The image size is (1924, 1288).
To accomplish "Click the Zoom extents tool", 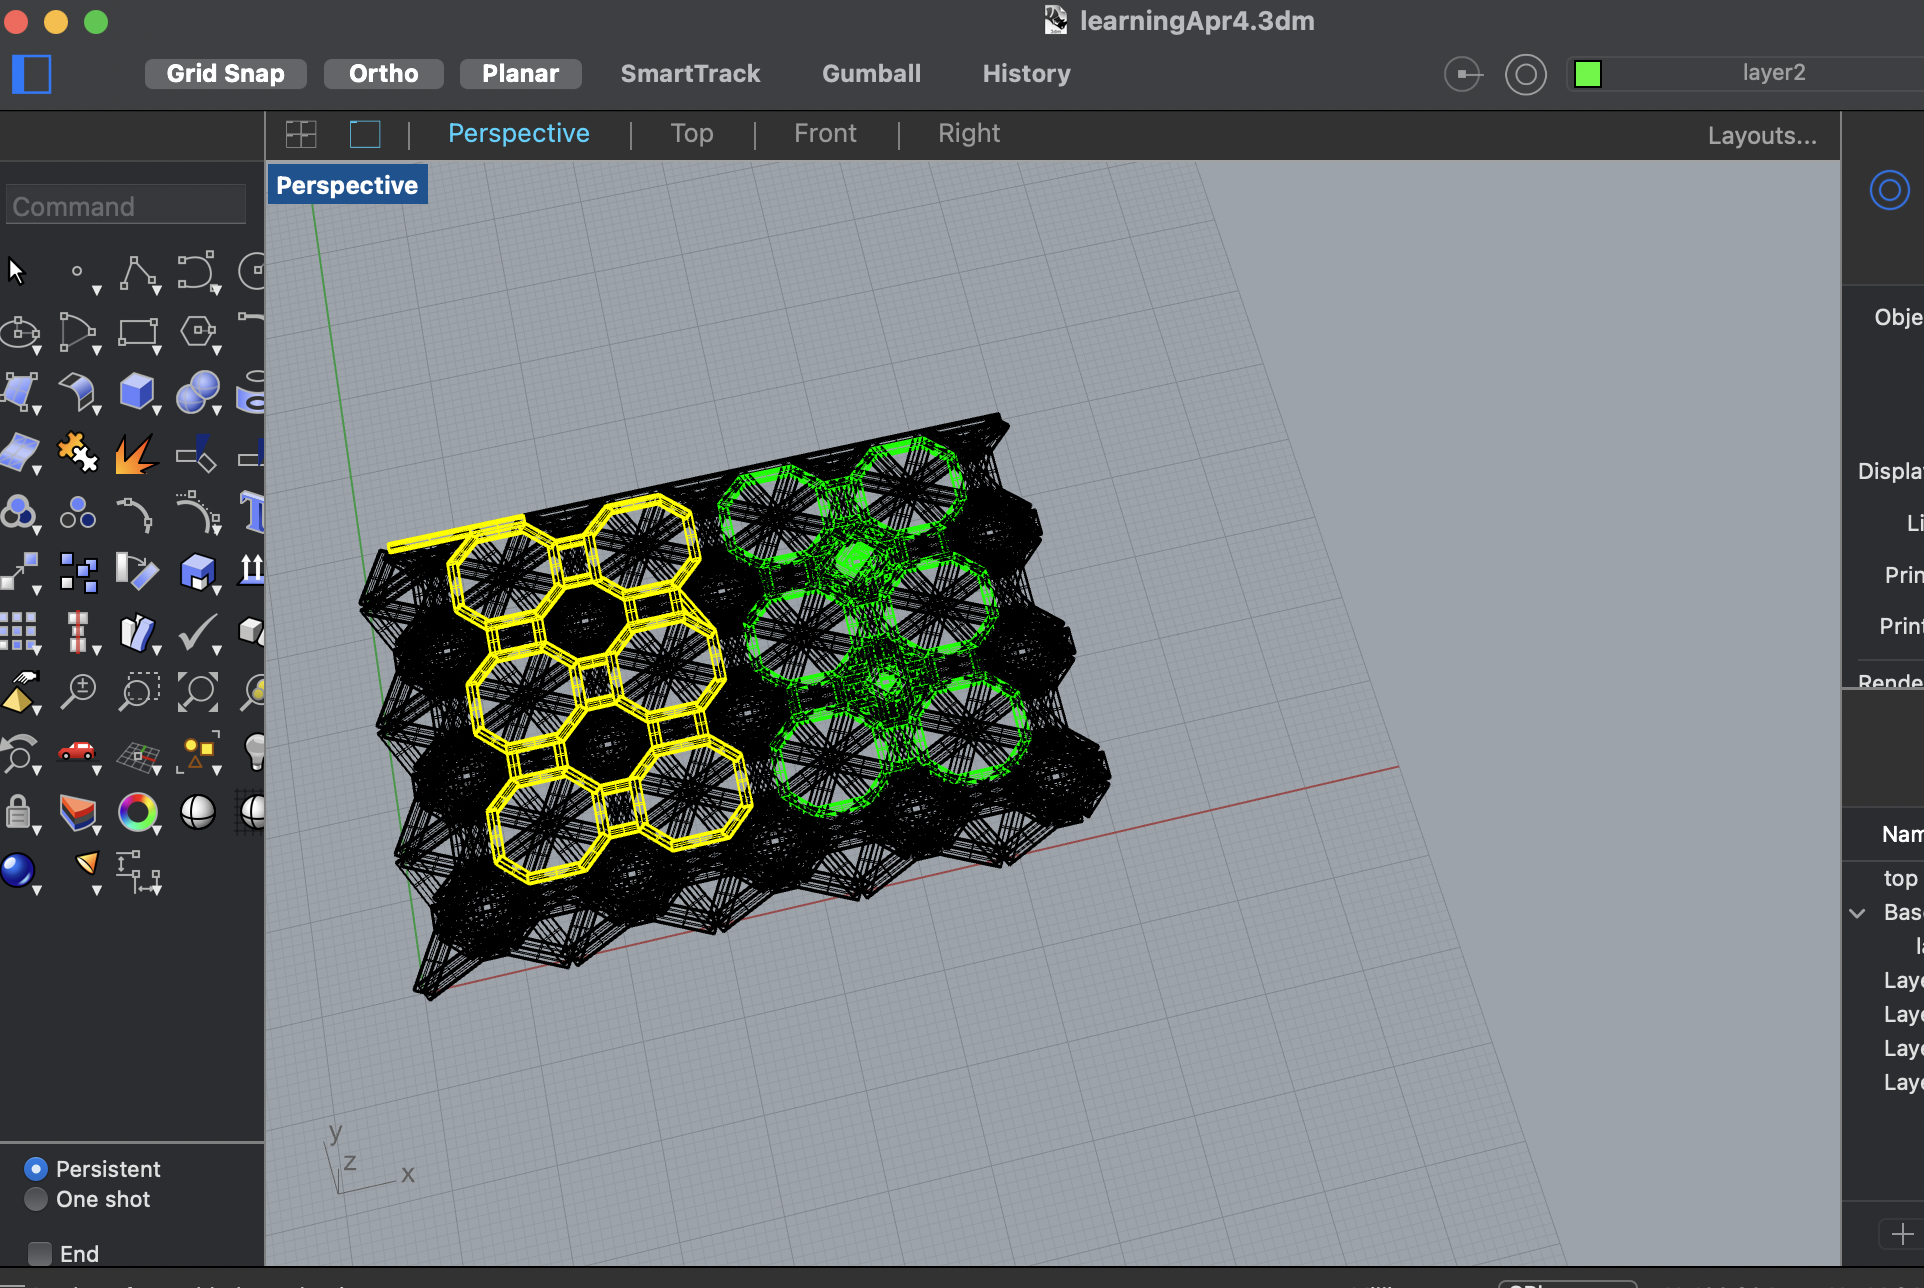I will (x=197, y=692).
